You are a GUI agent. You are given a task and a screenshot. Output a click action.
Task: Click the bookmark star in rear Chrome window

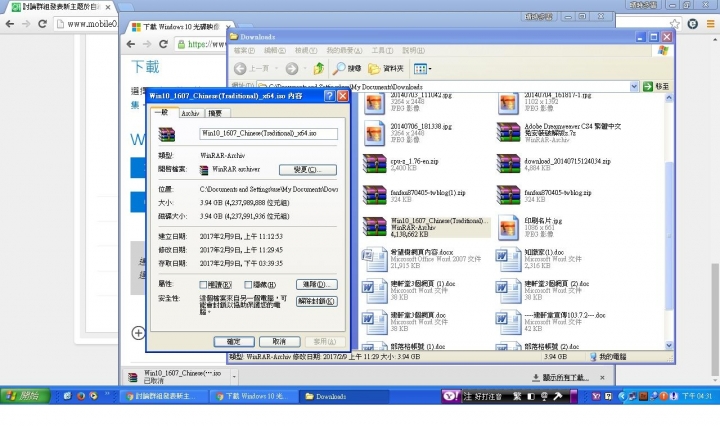(674, 24)
